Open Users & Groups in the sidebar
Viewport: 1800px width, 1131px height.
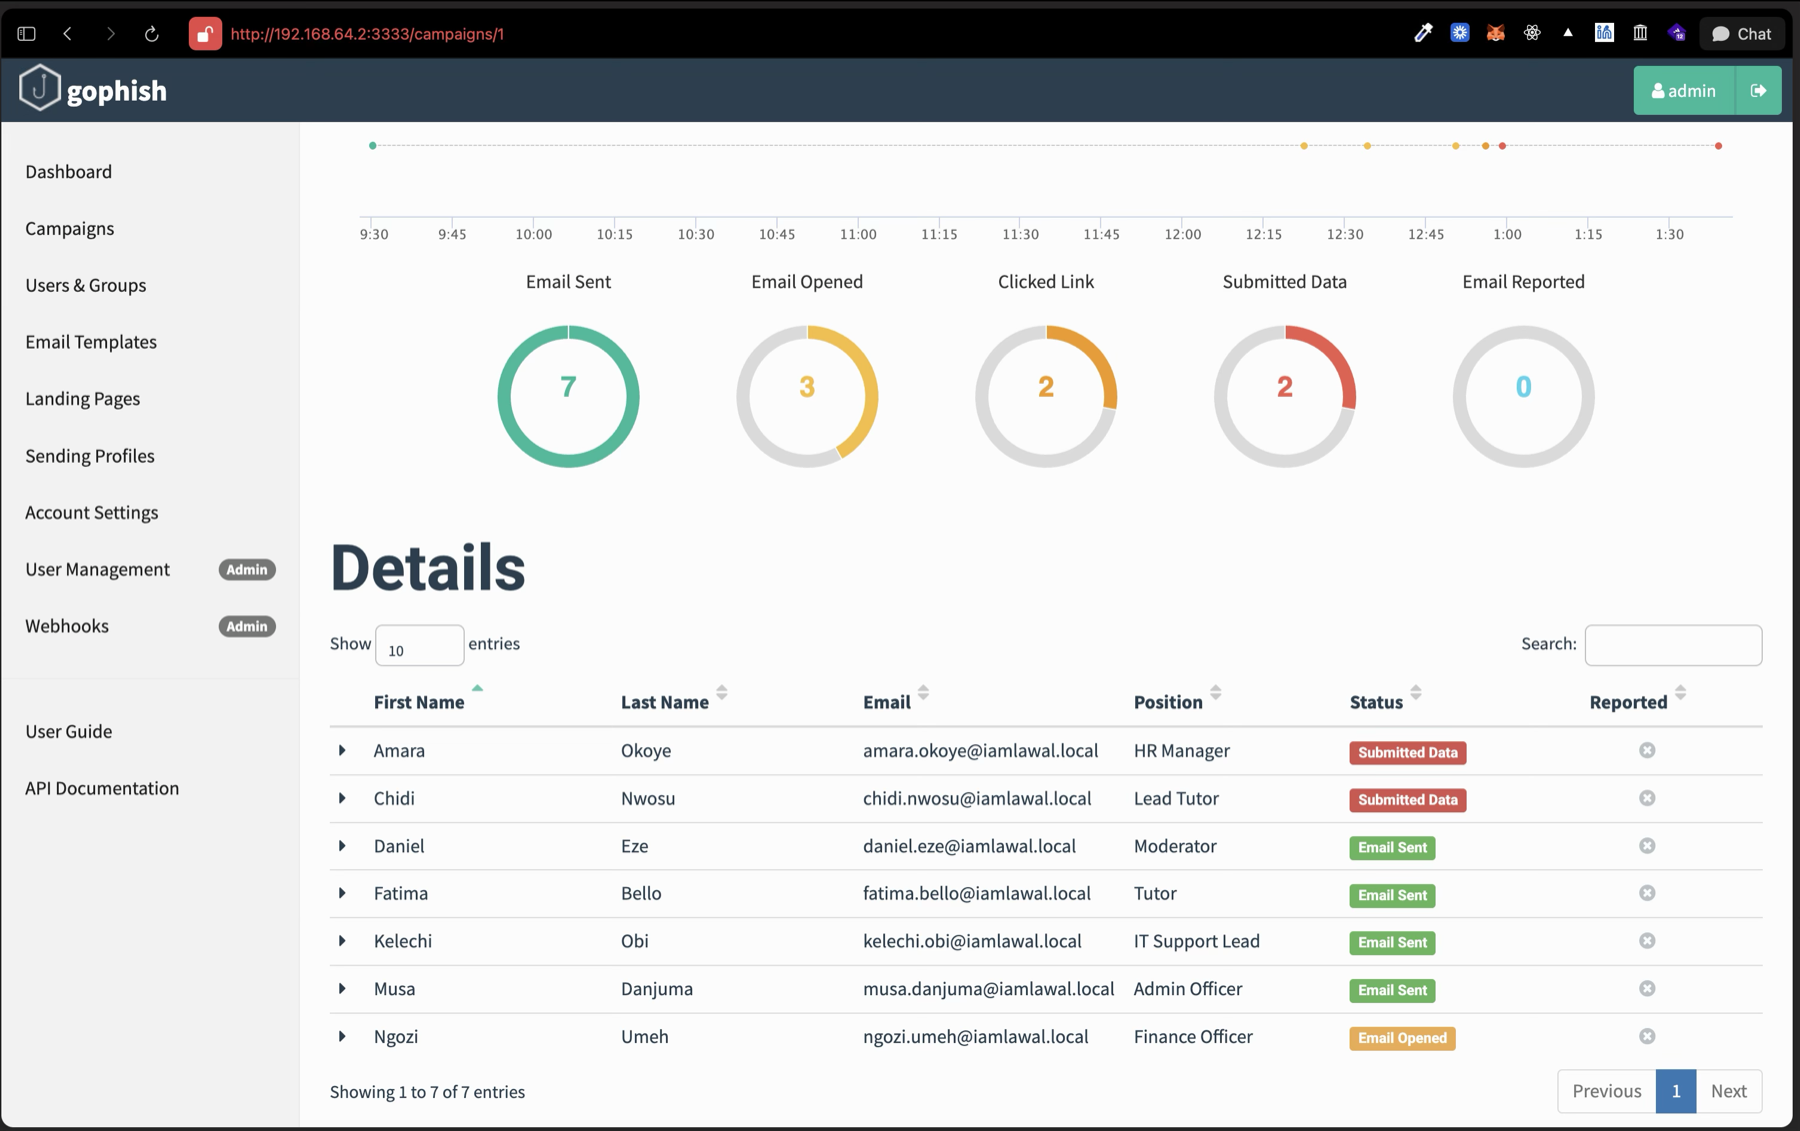pos(86,285)
